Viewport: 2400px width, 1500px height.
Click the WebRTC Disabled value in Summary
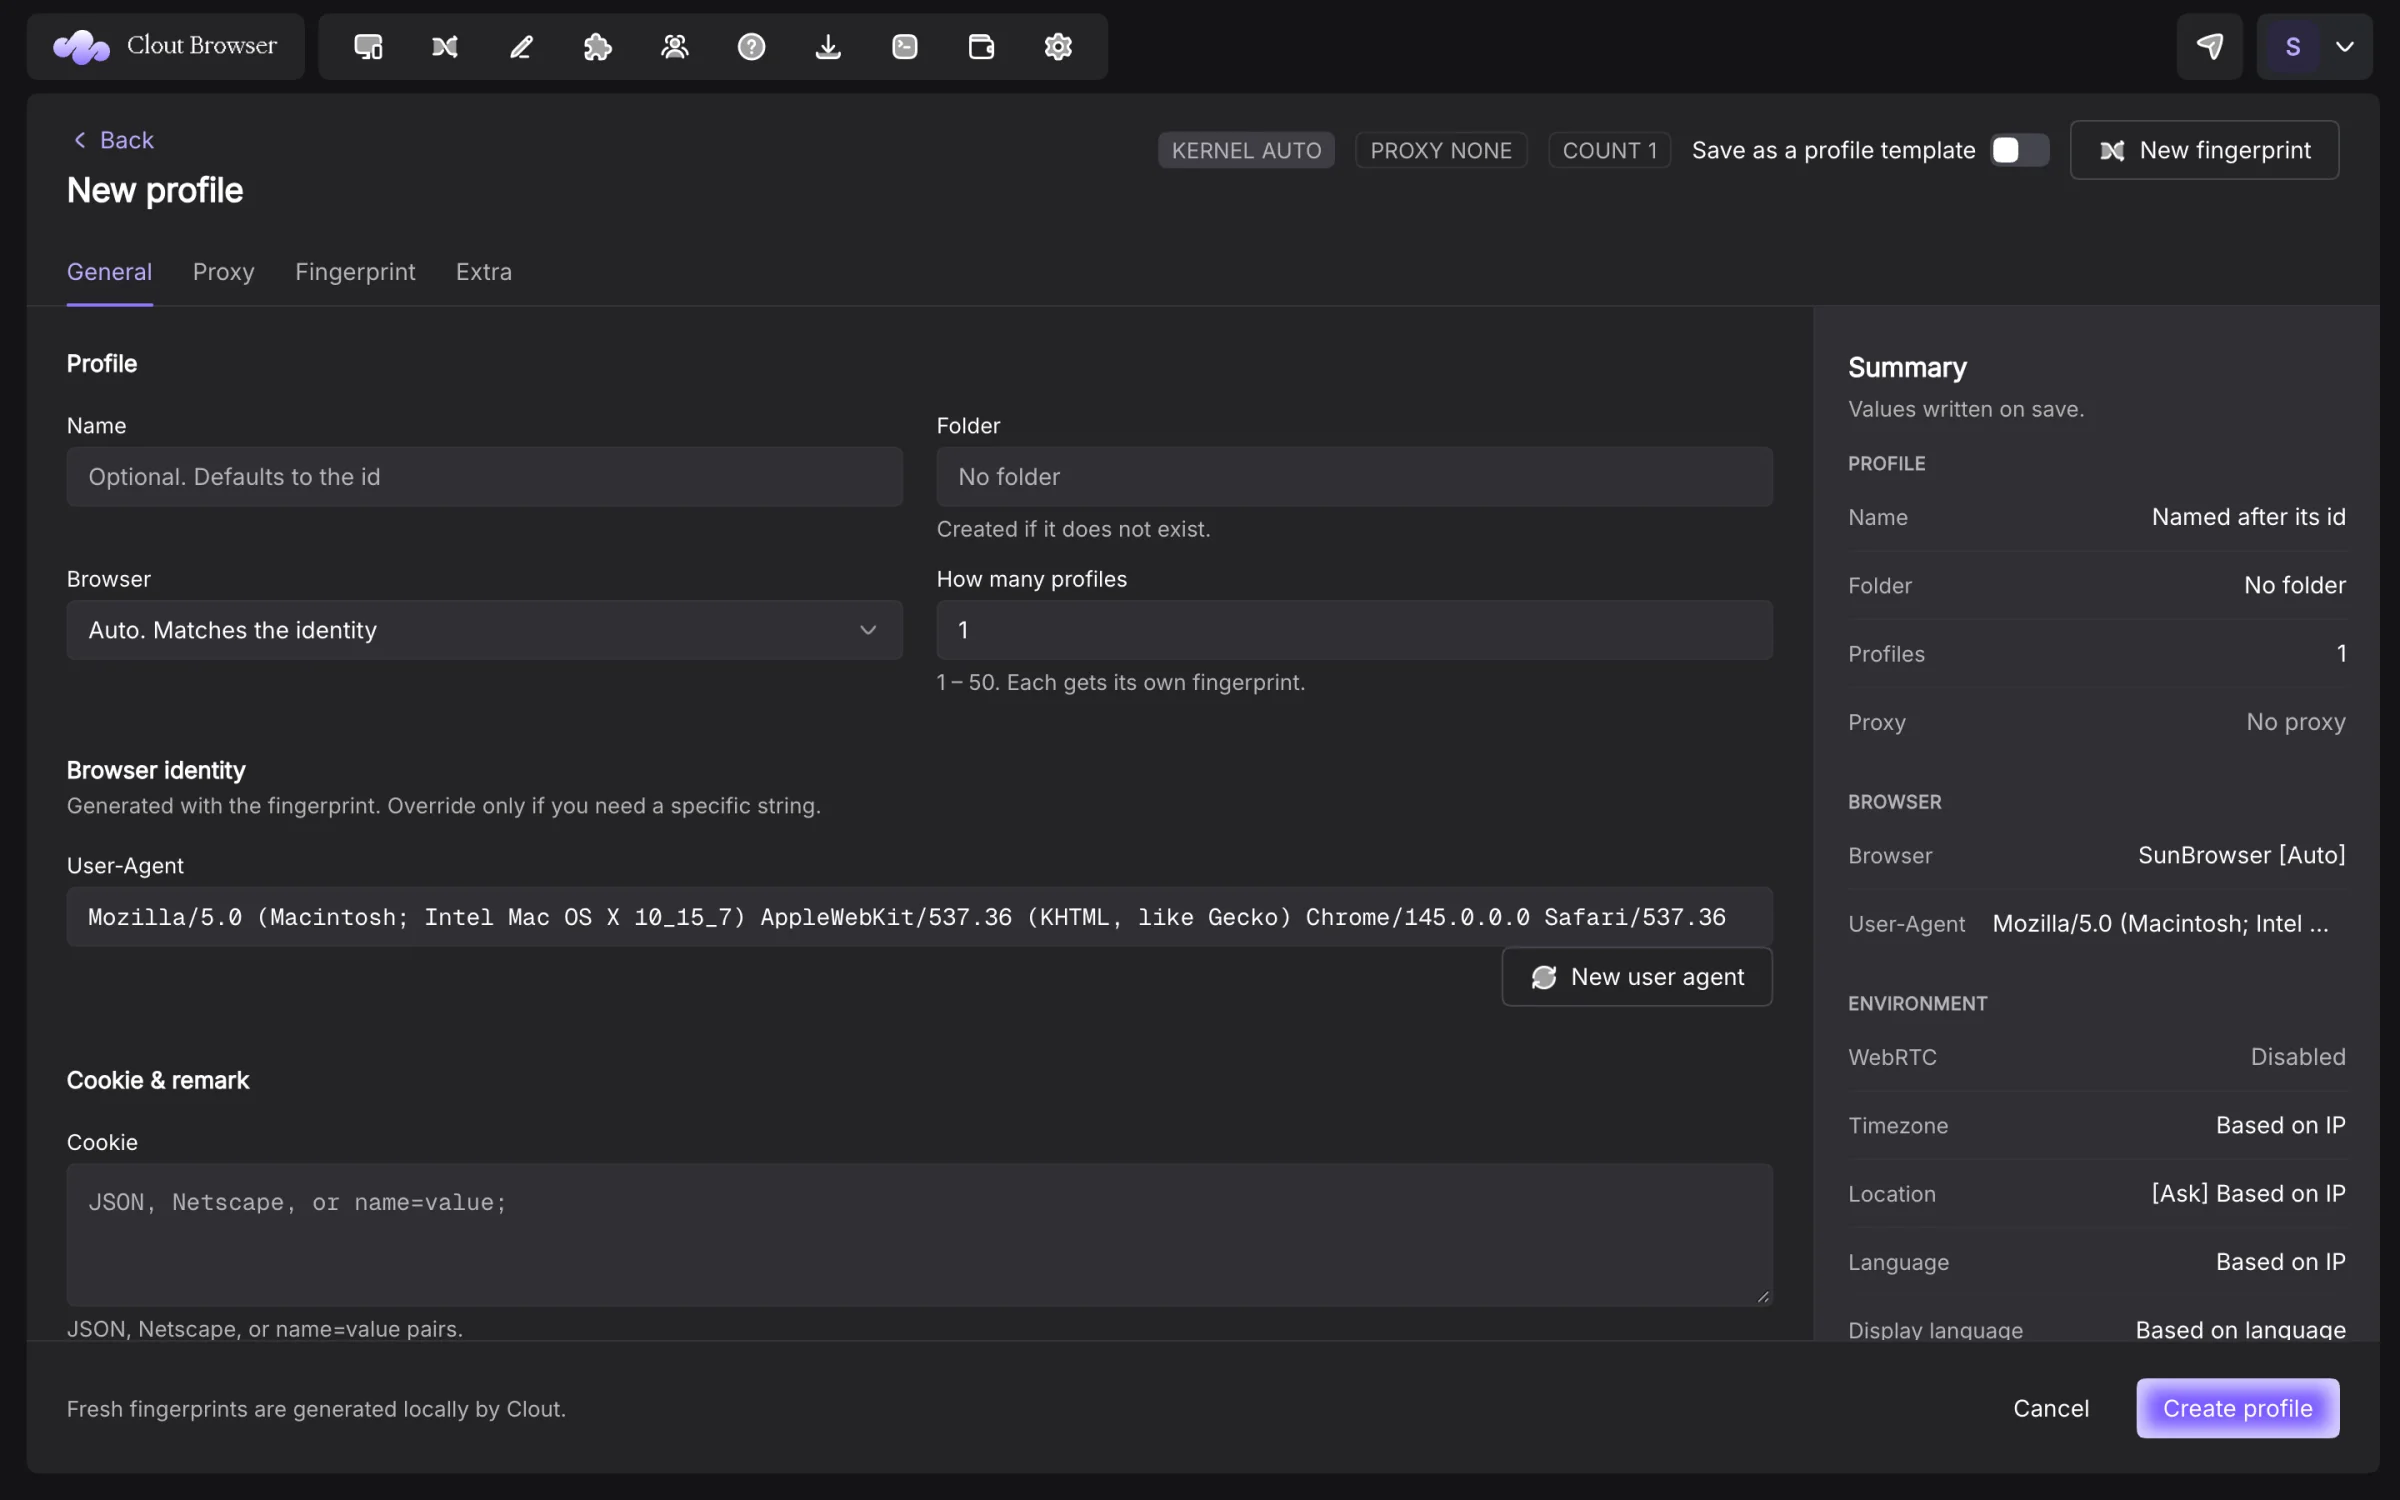(x=2297, y=1057)
